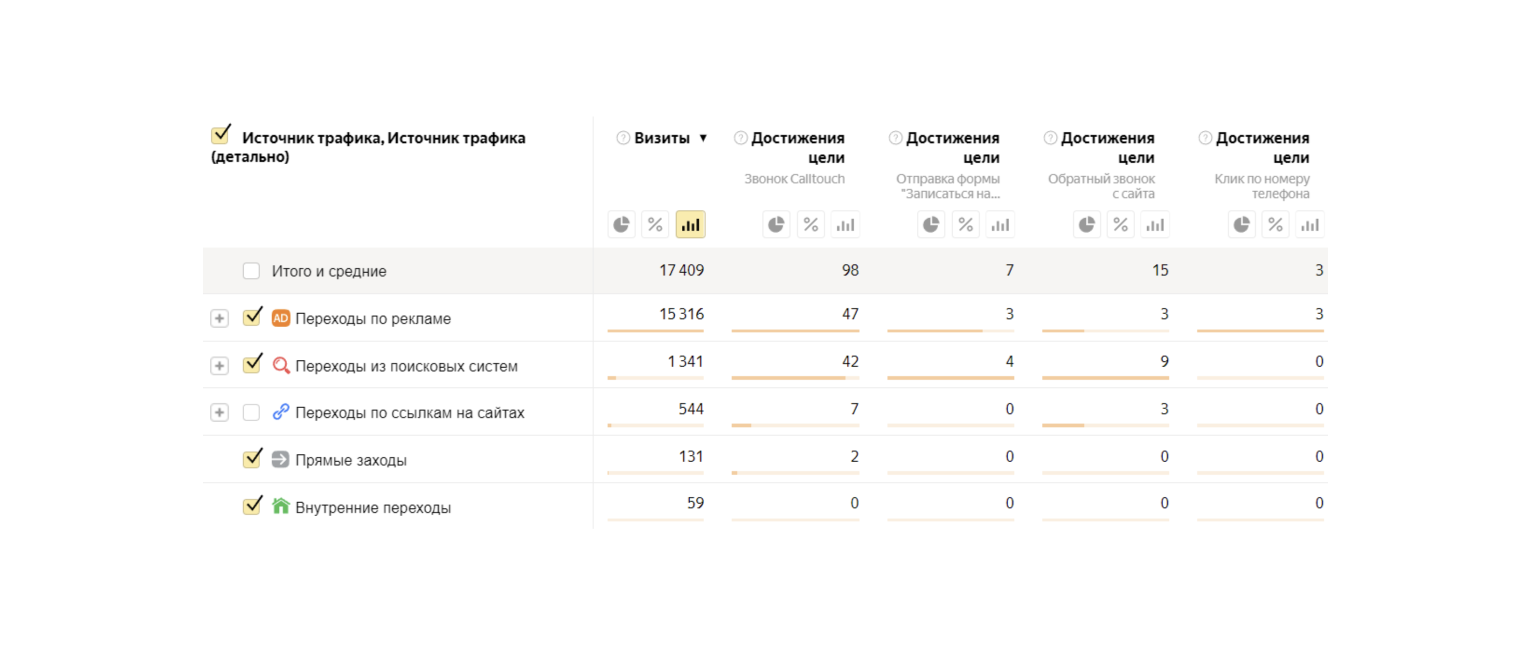Switch Визиты column to percent view

655,224
